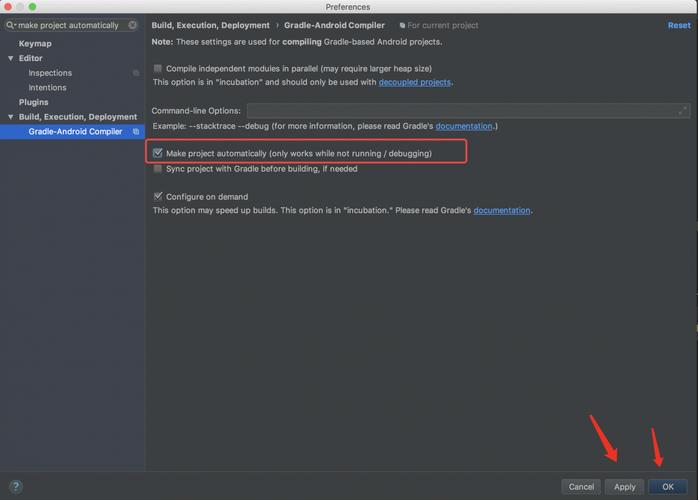The width and height of the screenshot is (698, 500).
Task: Click the For current project icon
Action: (402, 26)
